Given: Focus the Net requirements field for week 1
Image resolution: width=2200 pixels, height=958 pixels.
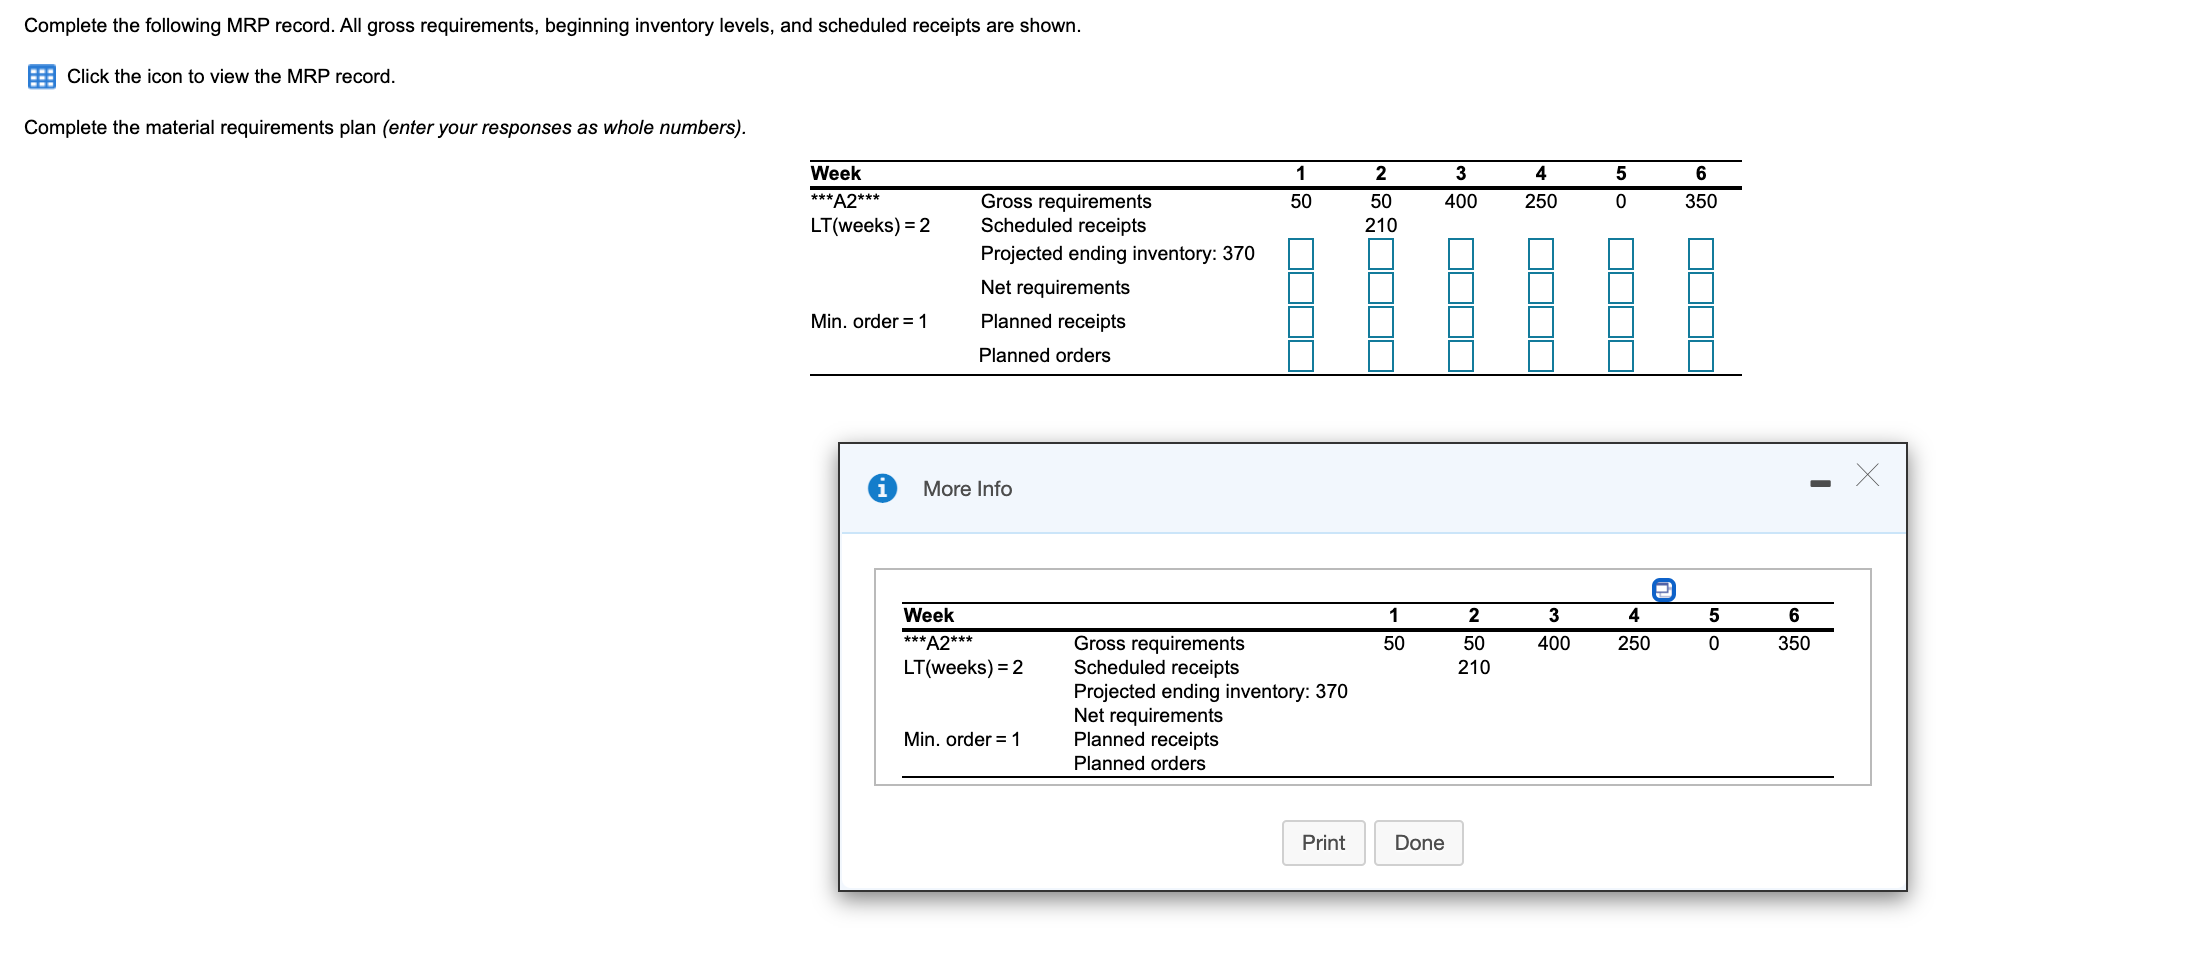Looking at the screenshot, I should pos(1301,288).
